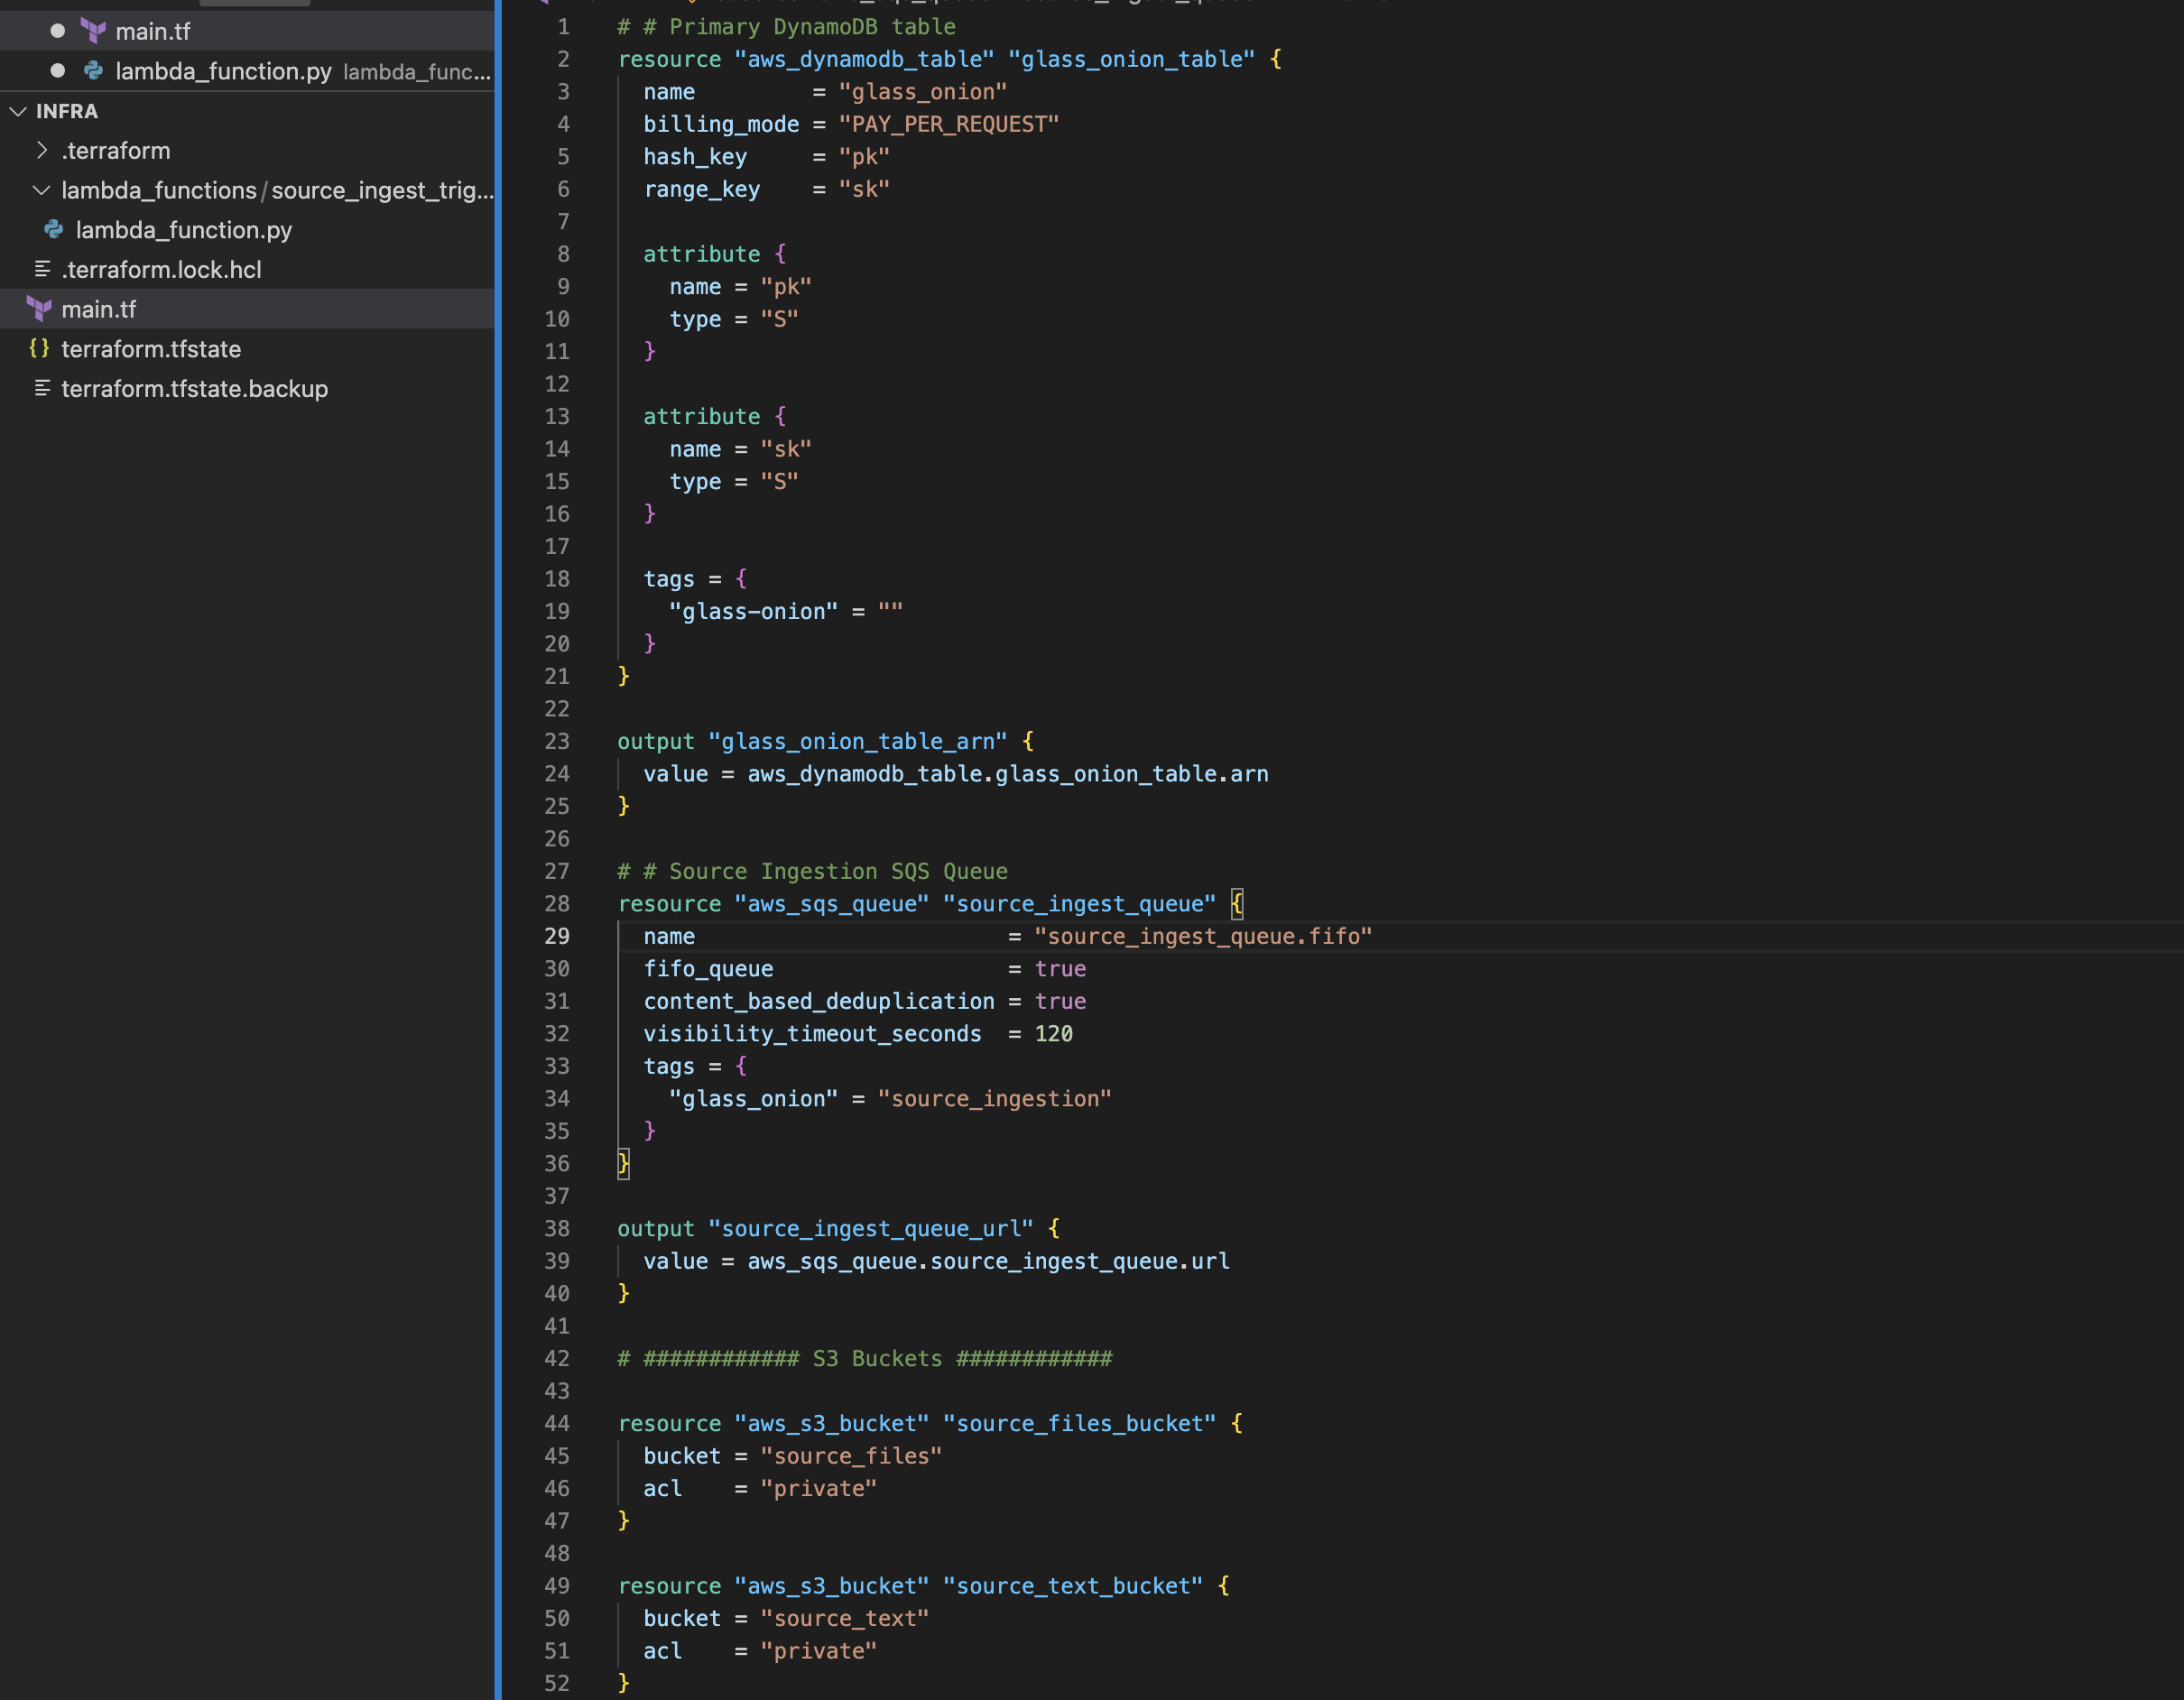Open terraform.tfstate.backup from file tree
Viewport: 2184px width, 1700px height.
pyautogui.click(x=194, y=389)
